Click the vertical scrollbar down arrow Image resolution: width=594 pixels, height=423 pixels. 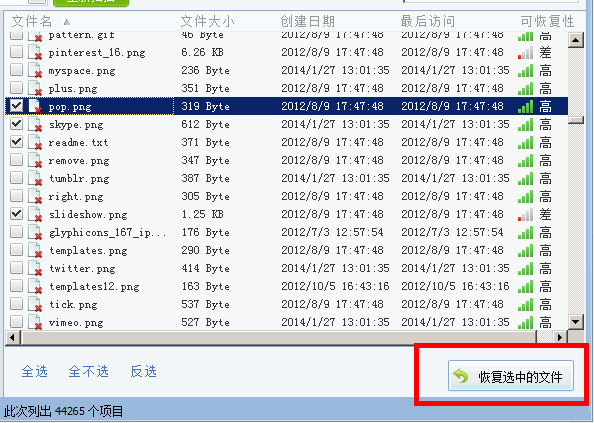point(575,322)
